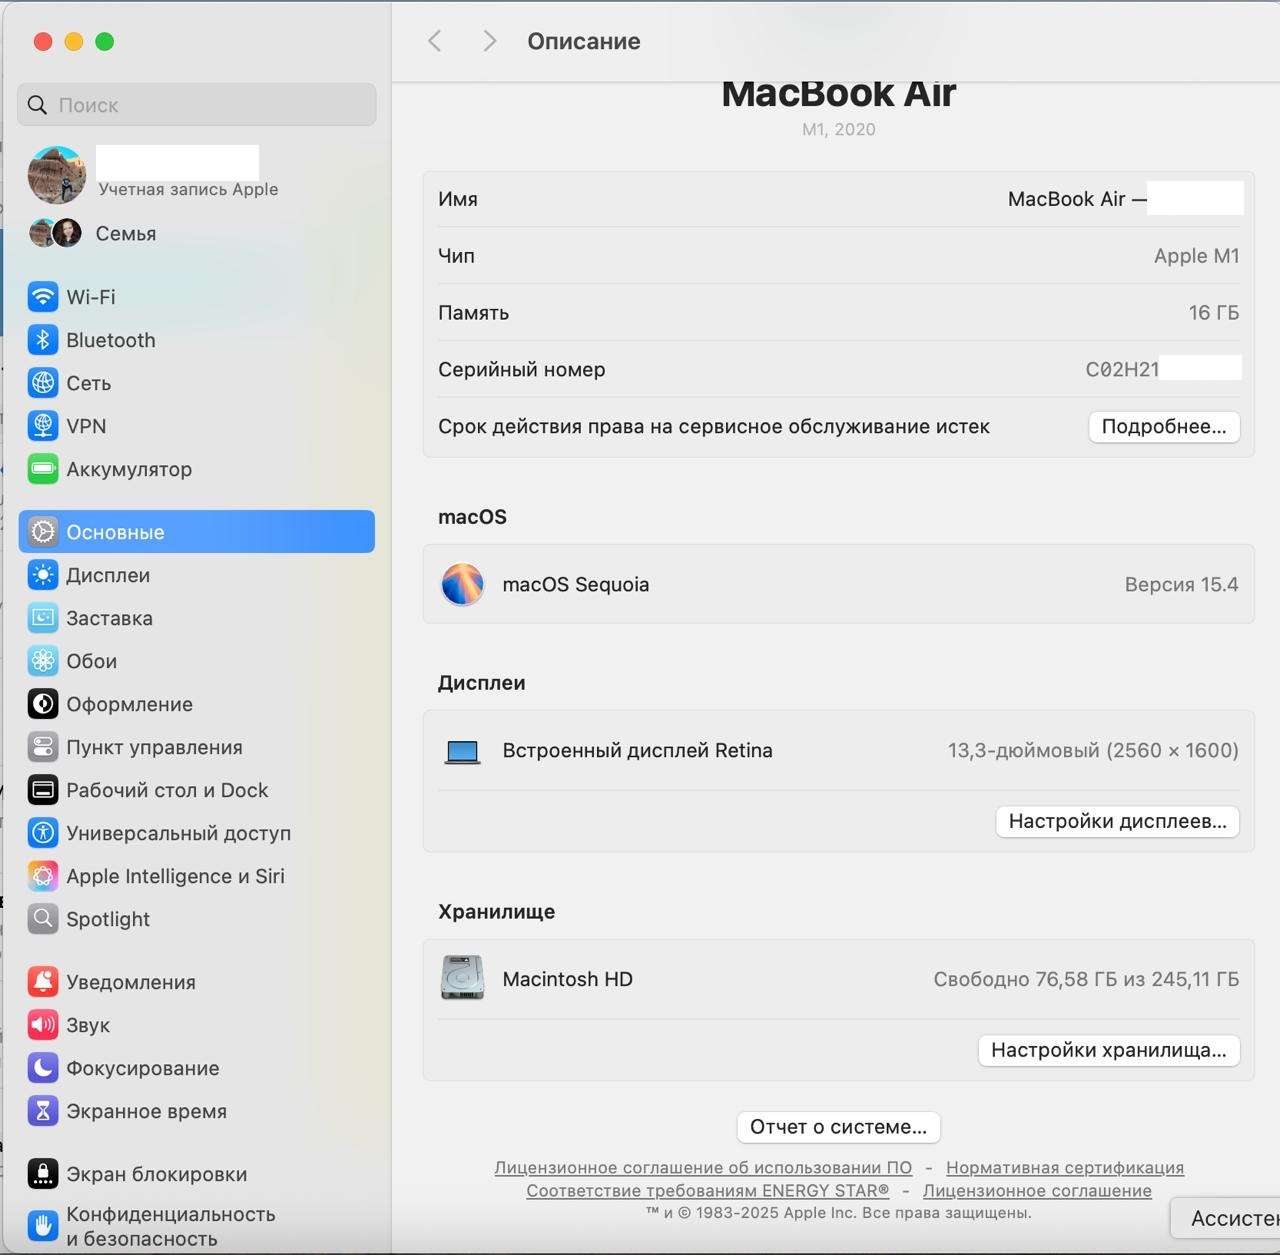Select the VPN globe icon
The height and width of the screenshot is (1255, 1280).
[43, 426]
